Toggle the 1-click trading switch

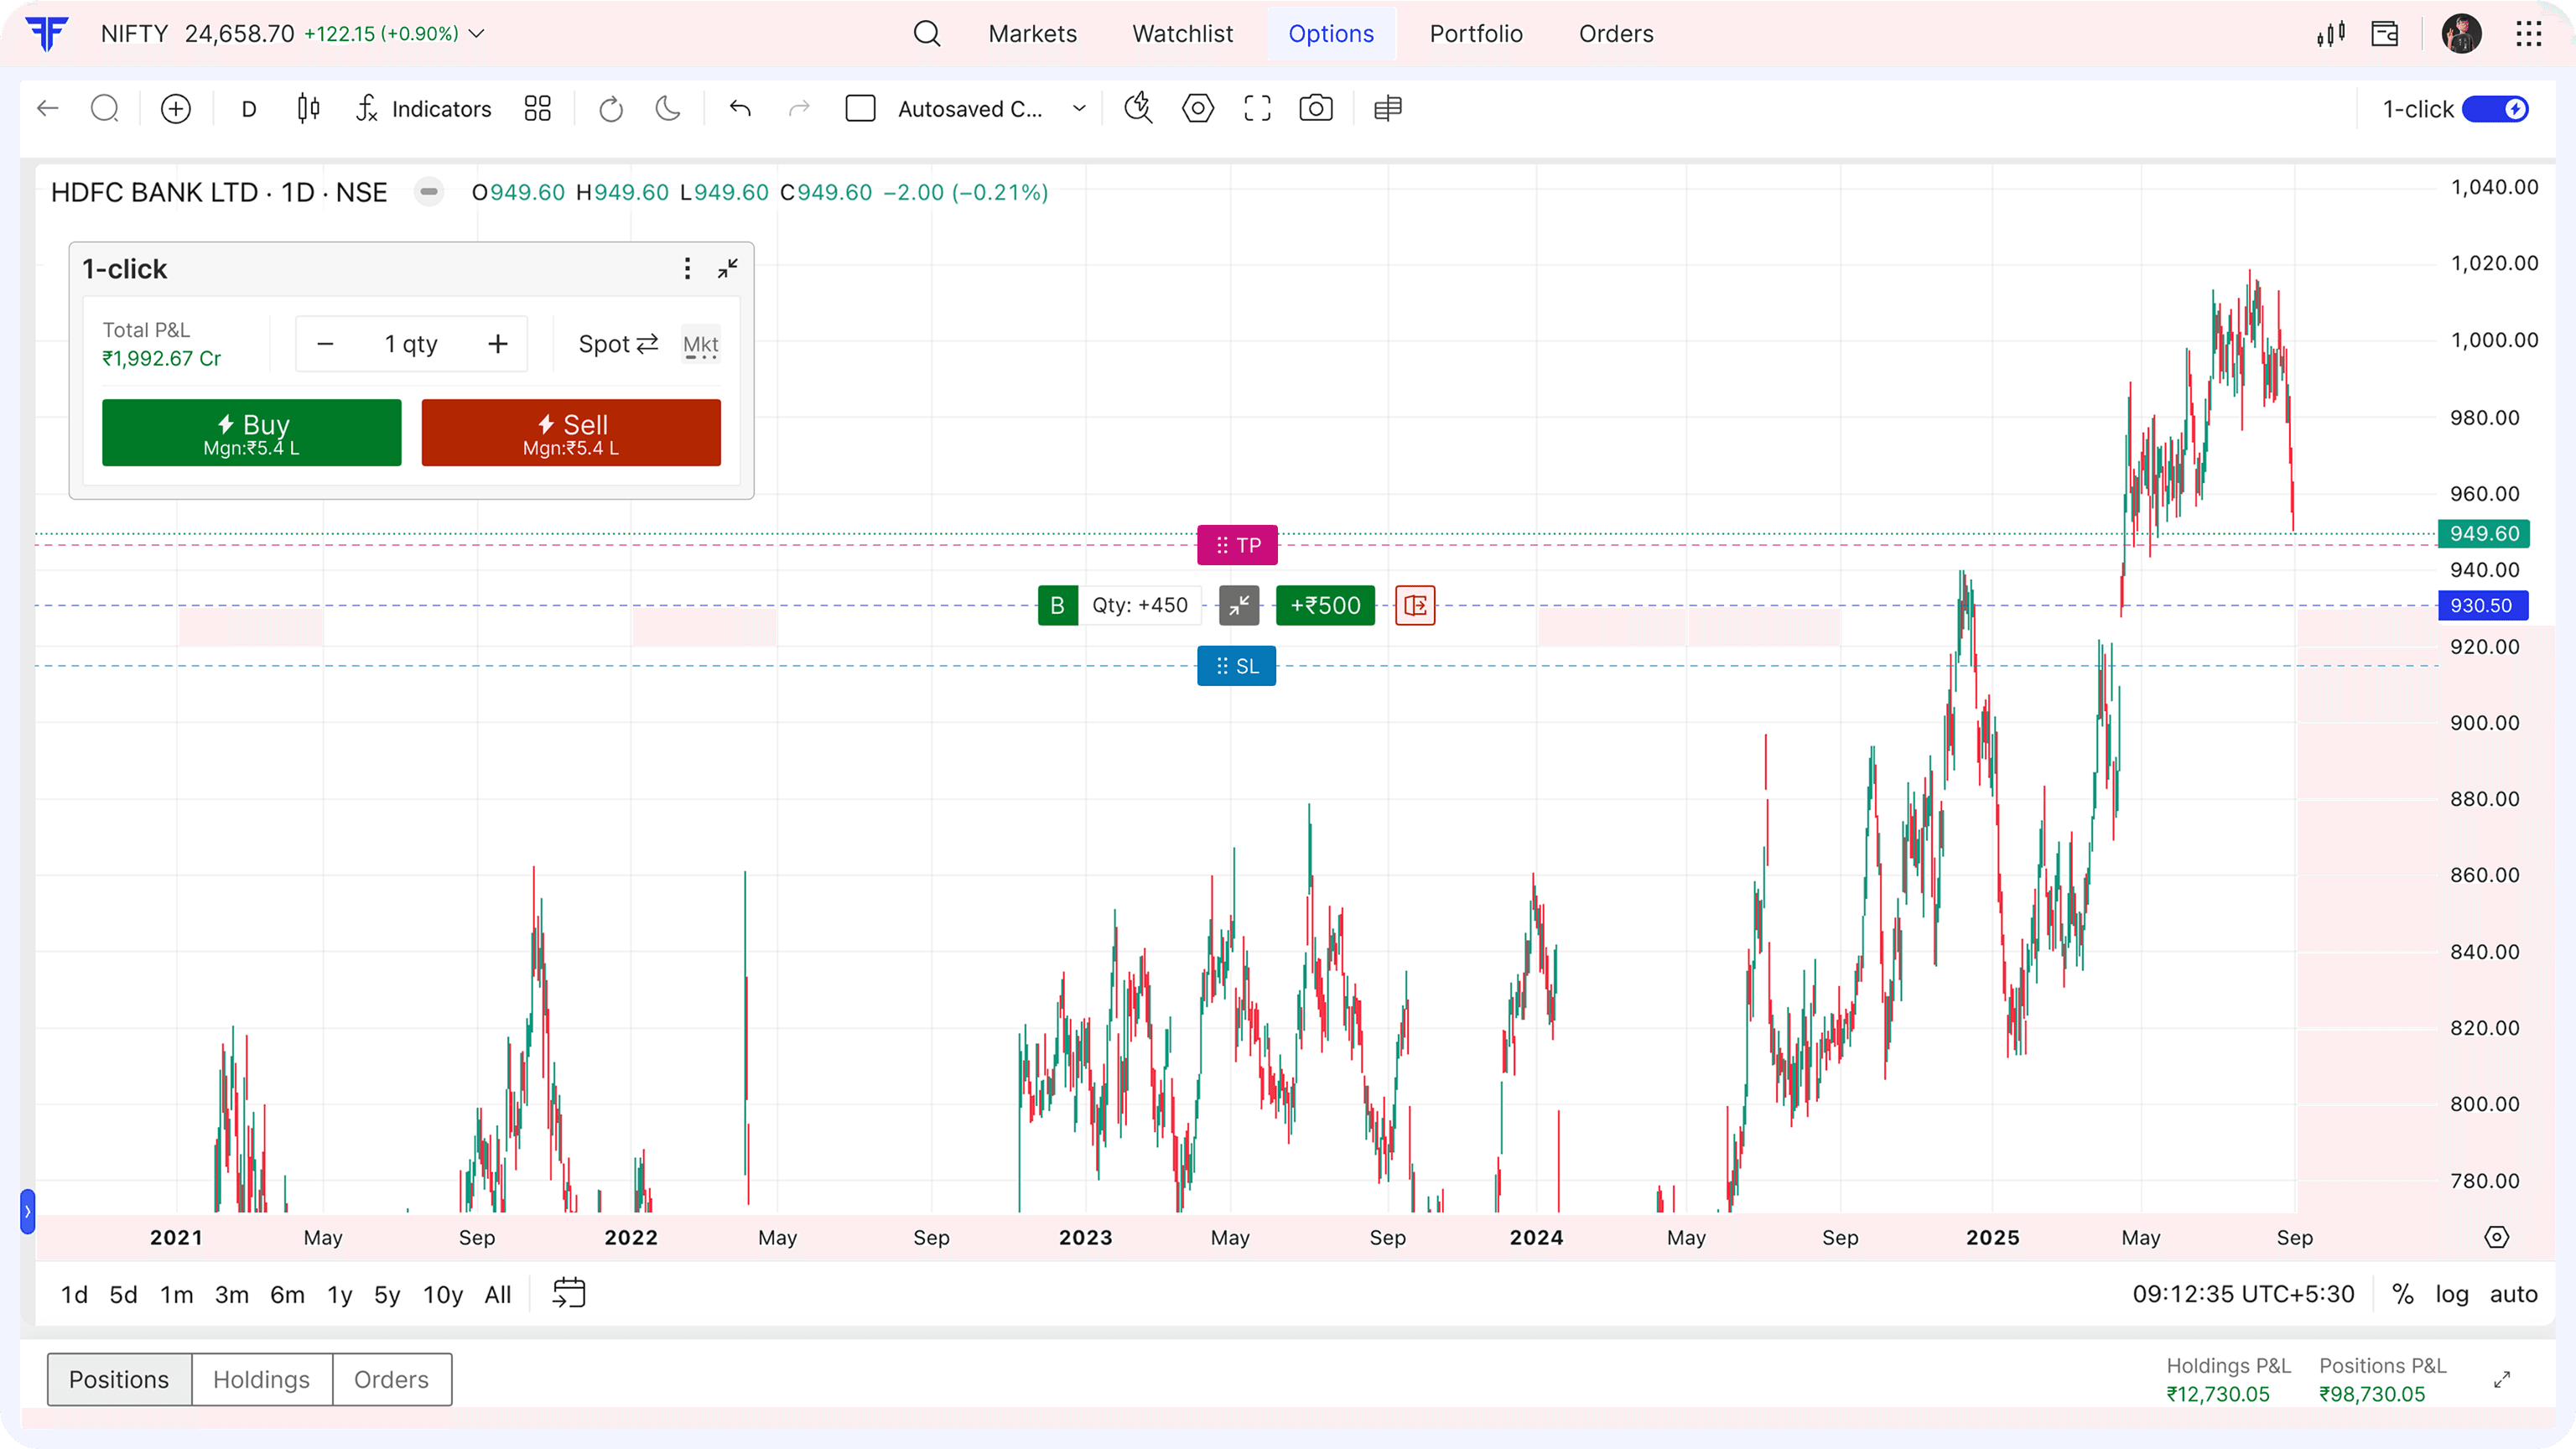point(2496,109)
